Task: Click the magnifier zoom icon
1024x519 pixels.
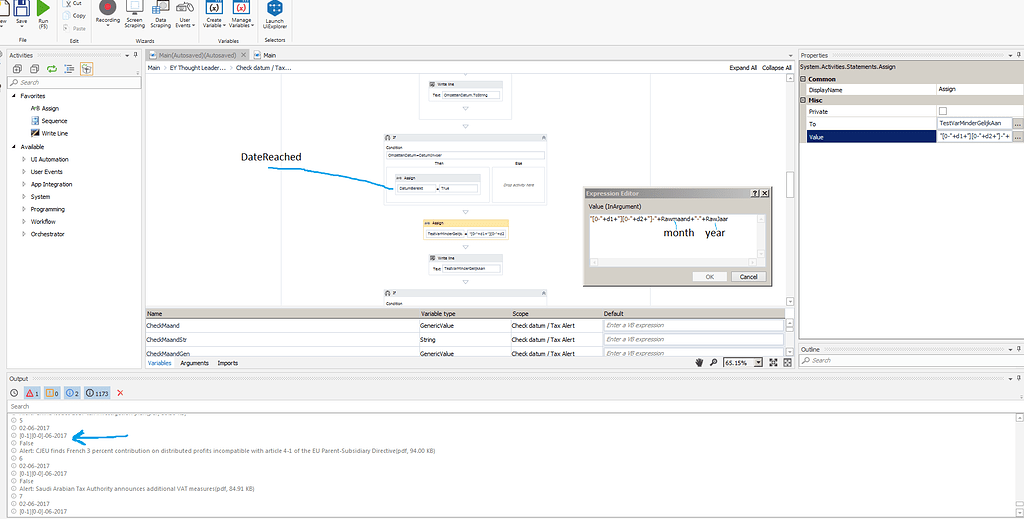Action: point(714,362)
